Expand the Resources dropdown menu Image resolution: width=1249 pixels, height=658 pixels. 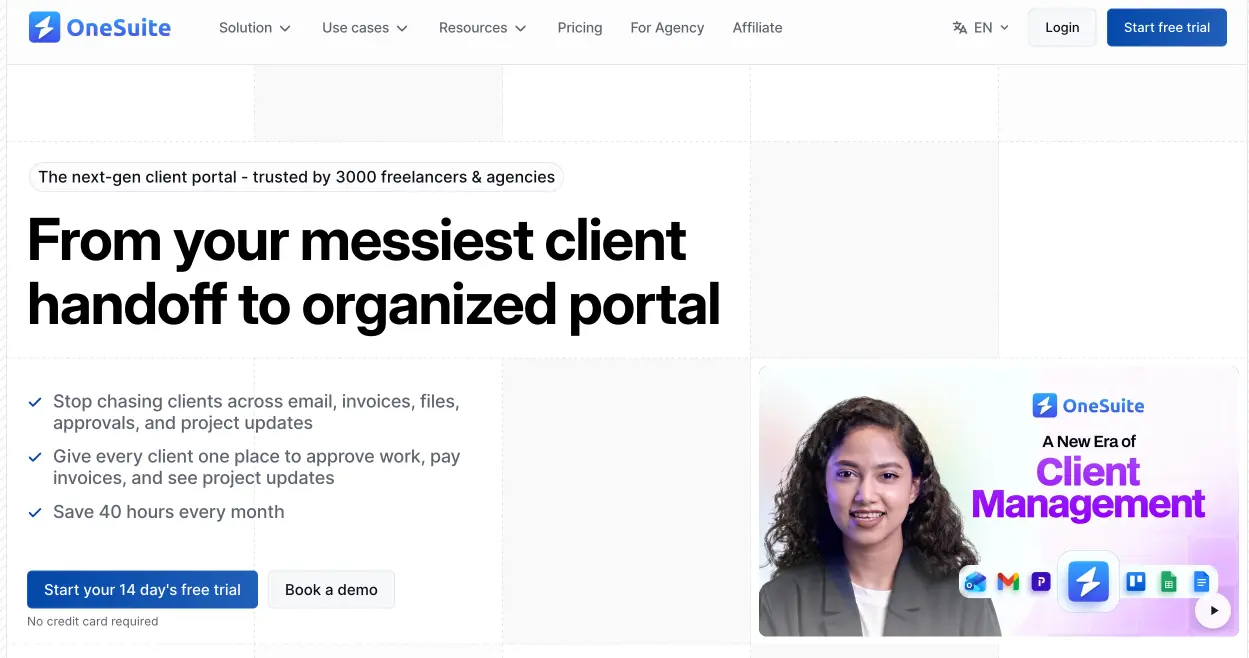[483, 28]
